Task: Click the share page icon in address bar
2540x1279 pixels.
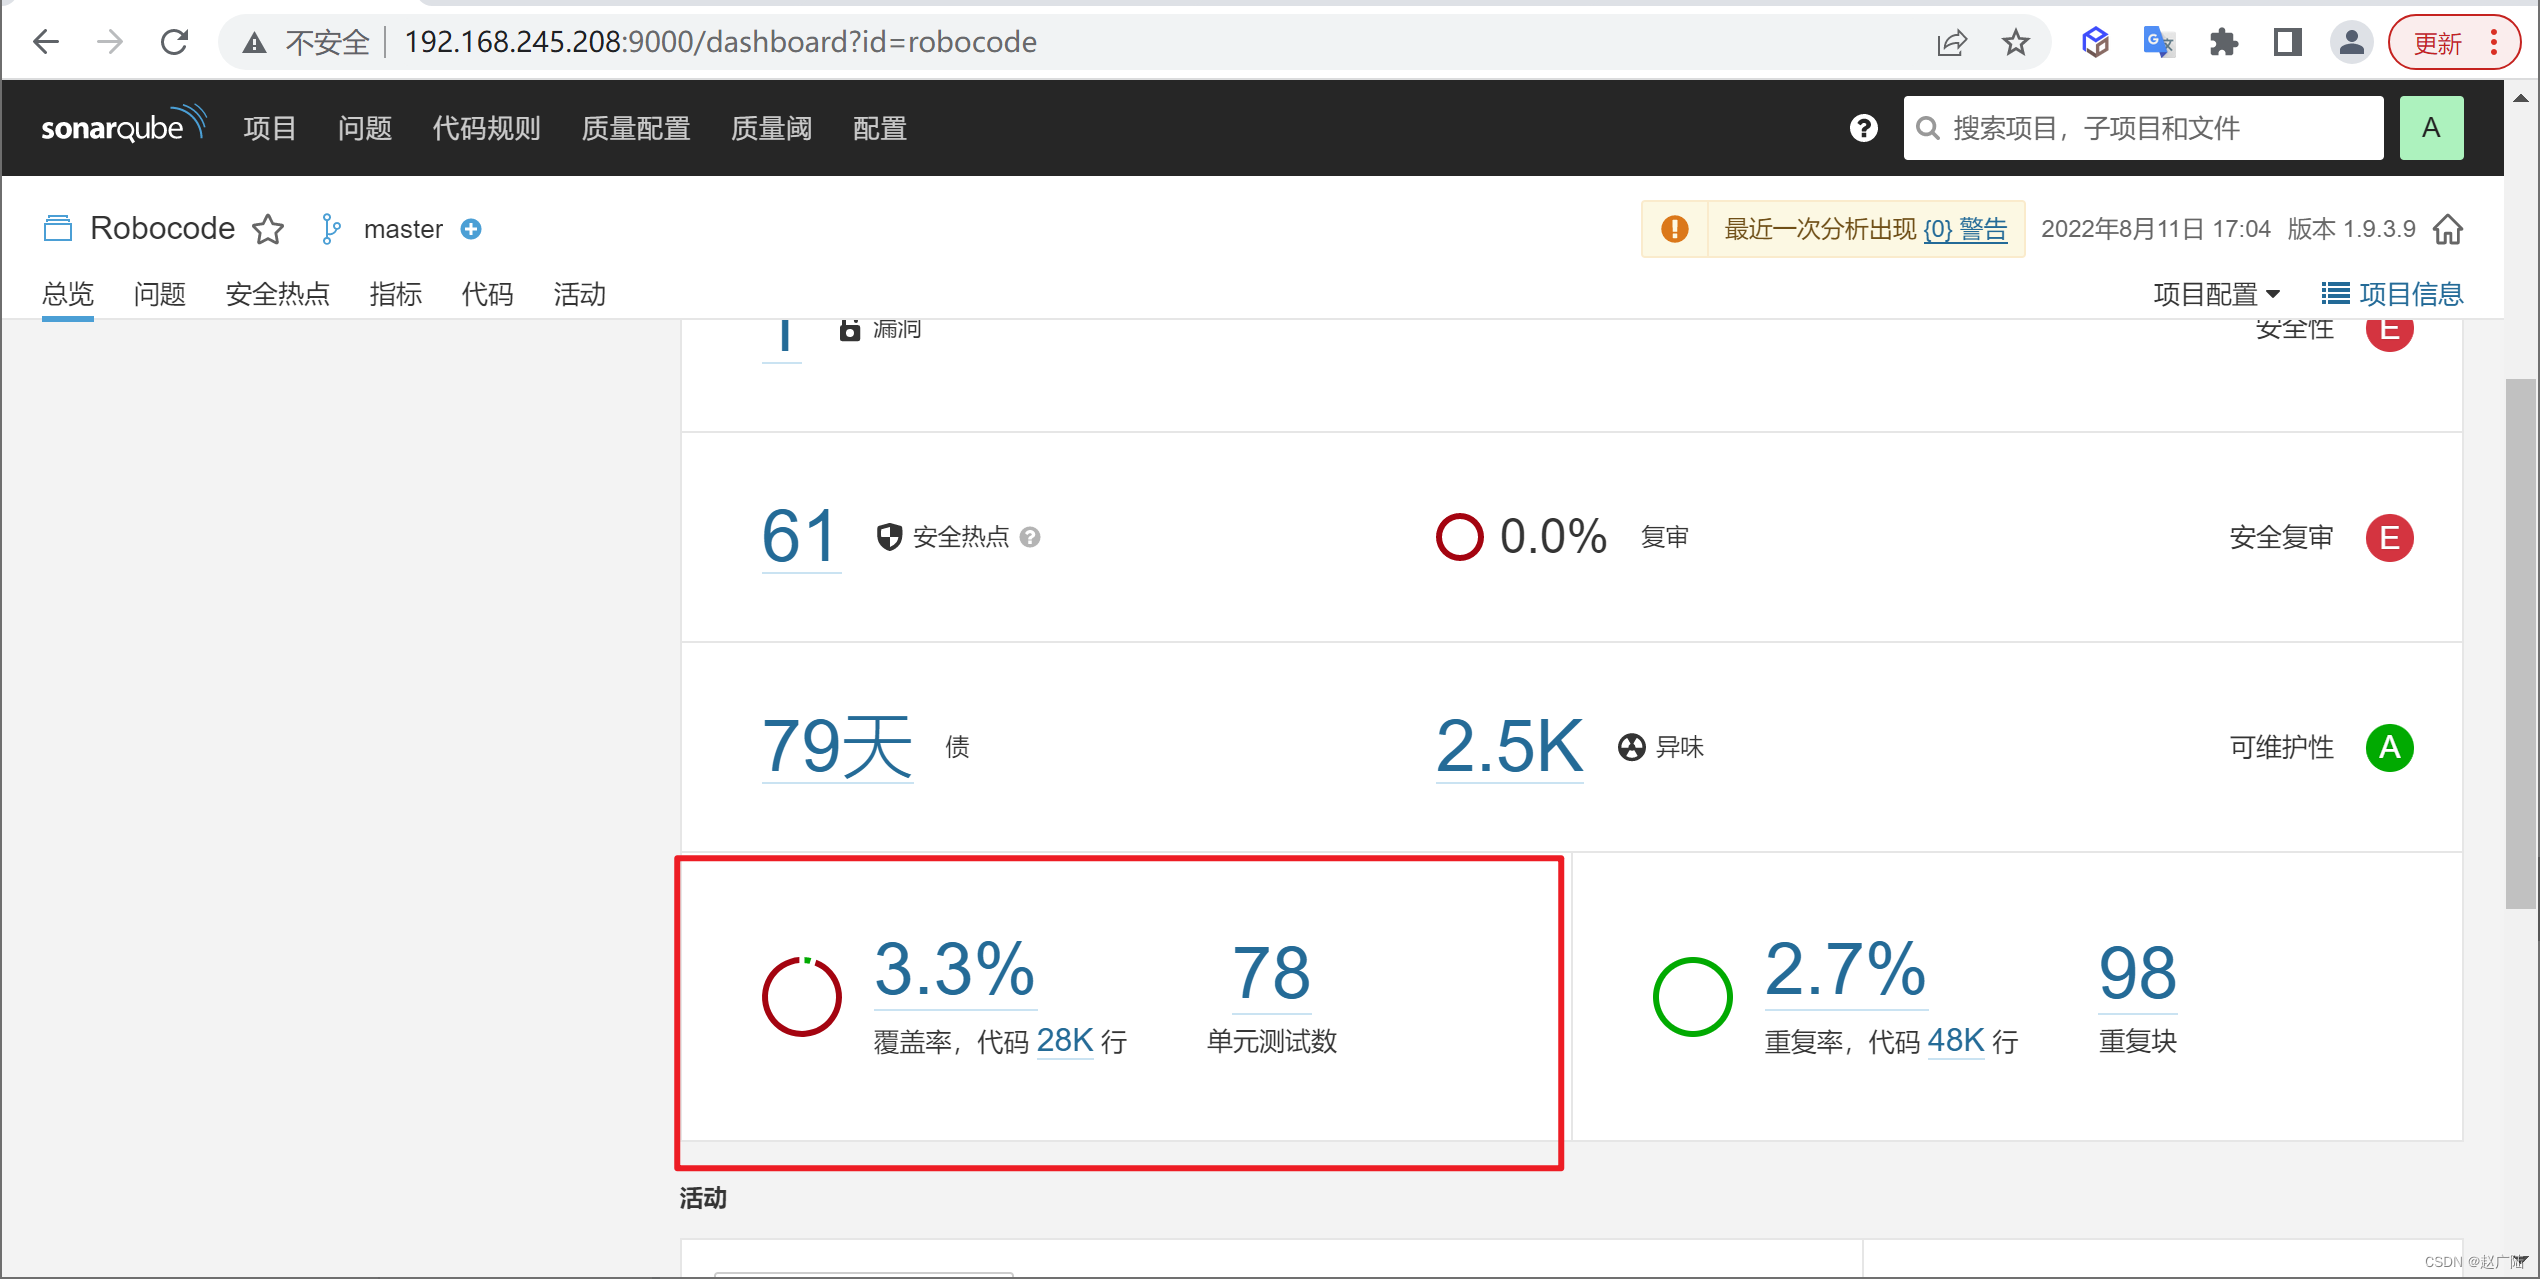Action: click(1951, 43)
